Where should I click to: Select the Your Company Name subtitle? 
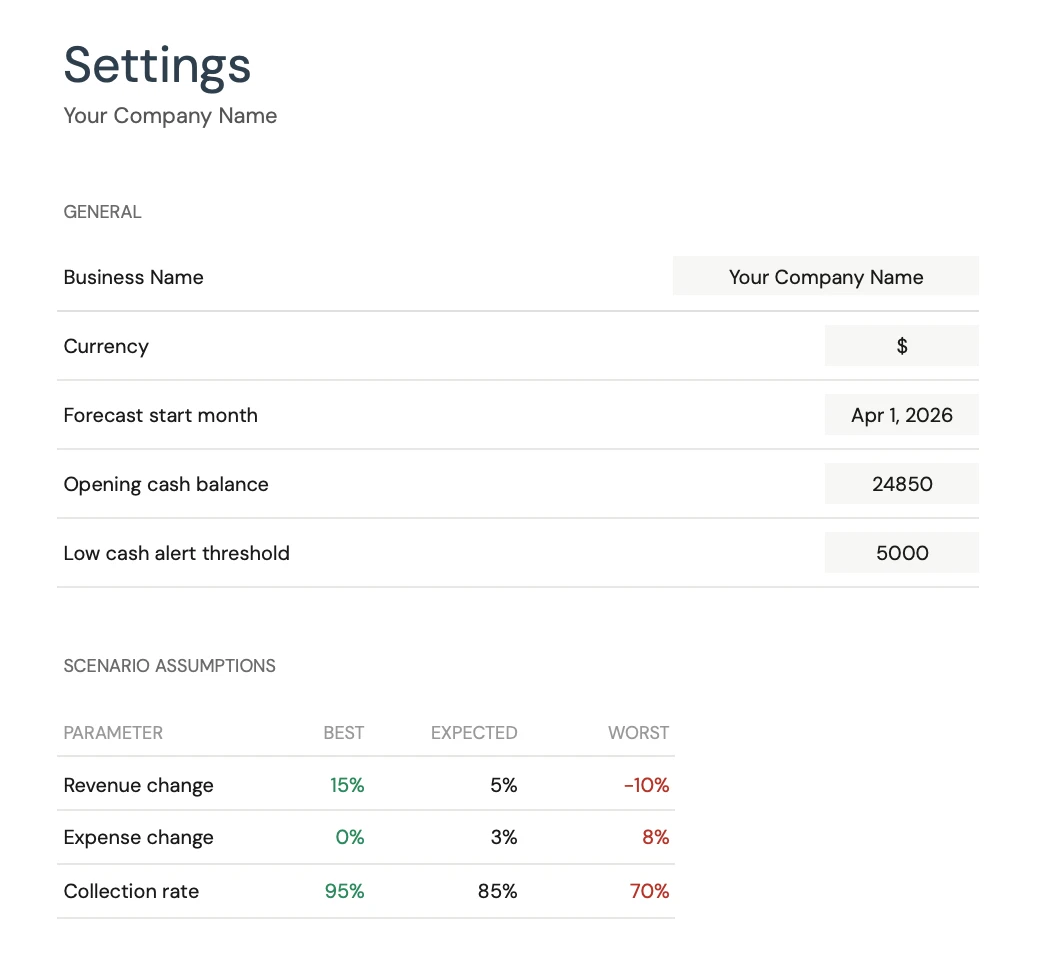(170, 116)
